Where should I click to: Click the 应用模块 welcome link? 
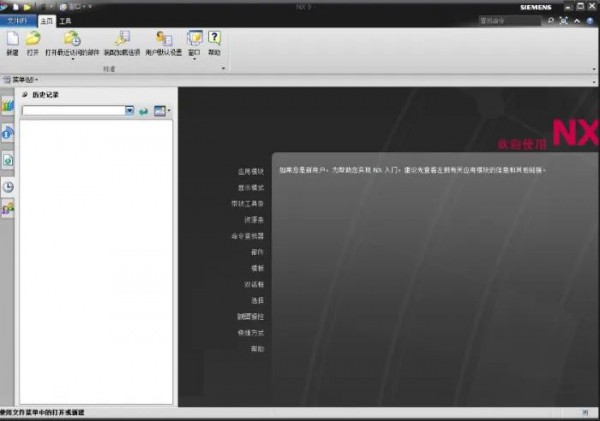(251, 171)
